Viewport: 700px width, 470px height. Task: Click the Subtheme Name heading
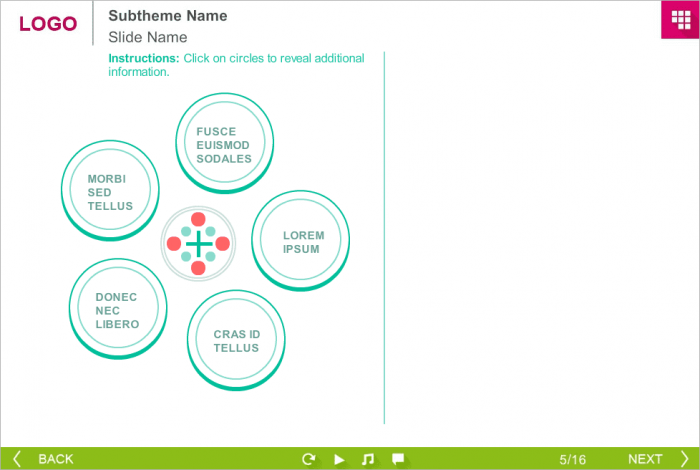pos(167,16)
